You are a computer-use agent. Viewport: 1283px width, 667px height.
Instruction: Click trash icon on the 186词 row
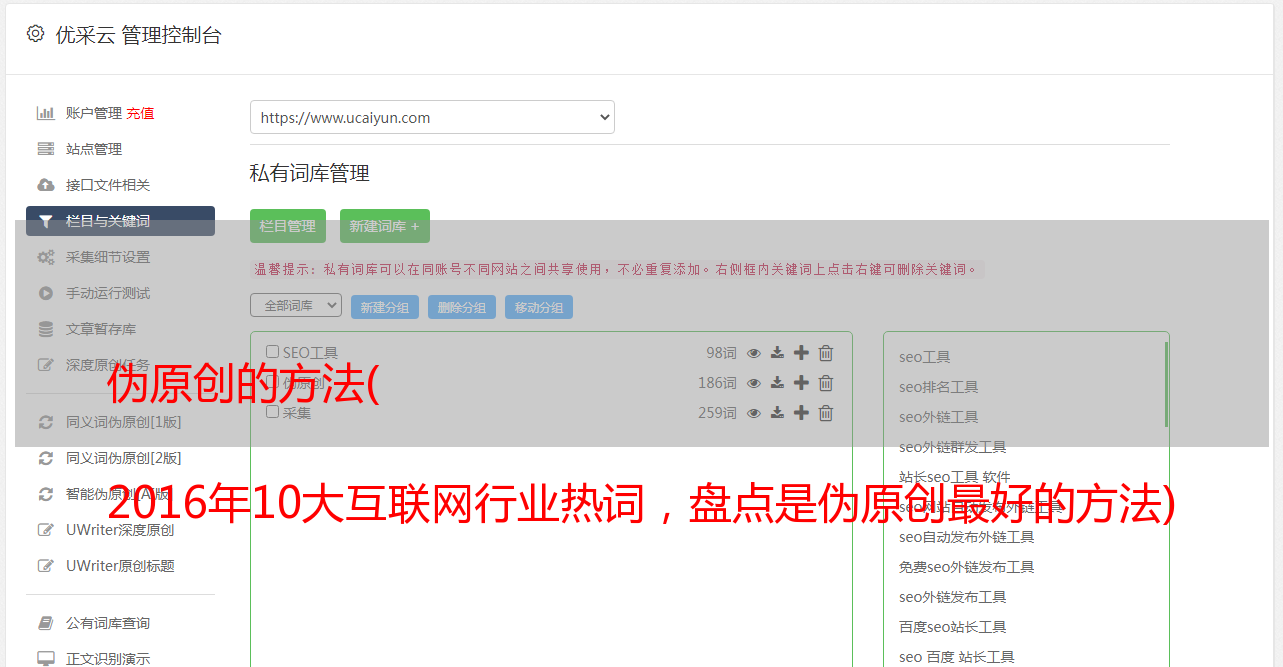(826, 383)
